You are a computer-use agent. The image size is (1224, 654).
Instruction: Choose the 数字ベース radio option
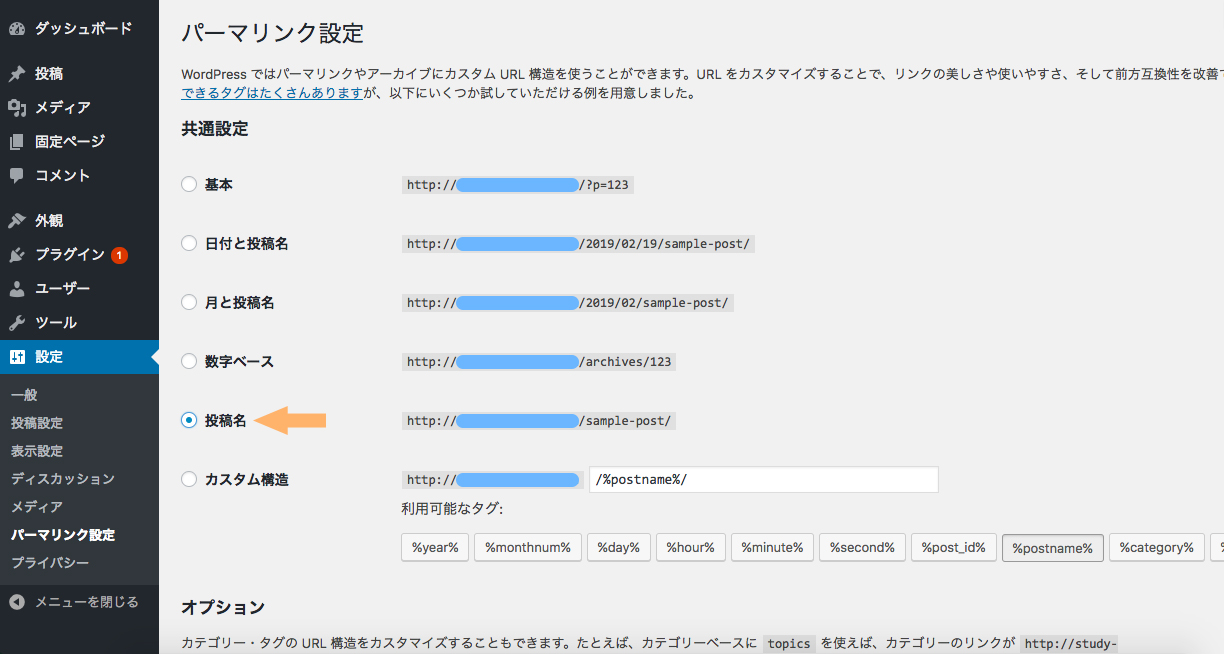[x=189, y=362]
